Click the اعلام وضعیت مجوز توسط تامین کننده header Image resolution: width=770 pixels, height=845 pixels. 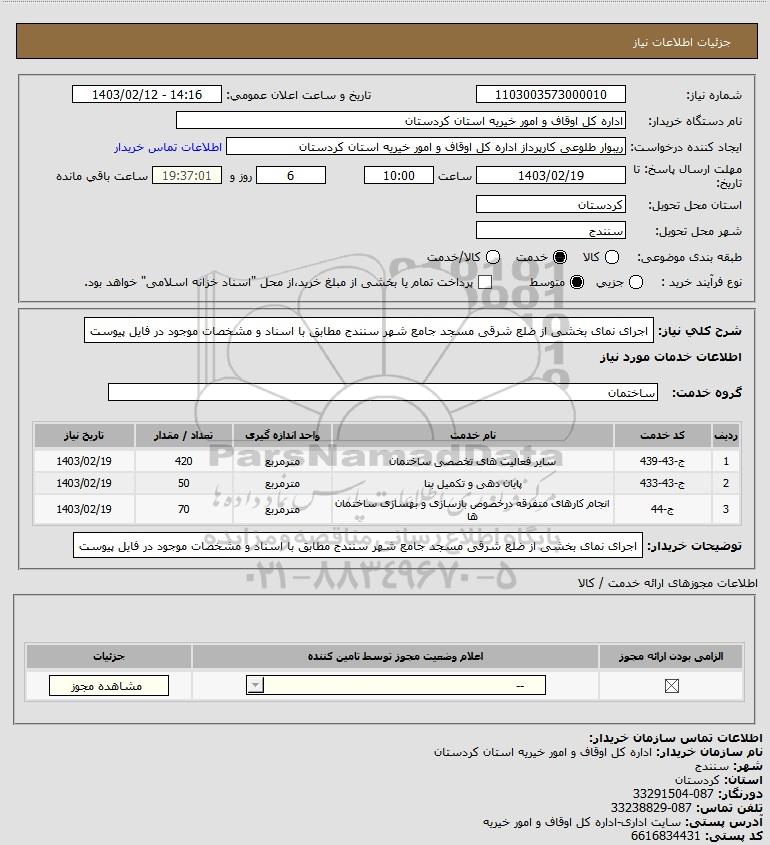click(x=396, y=656)
